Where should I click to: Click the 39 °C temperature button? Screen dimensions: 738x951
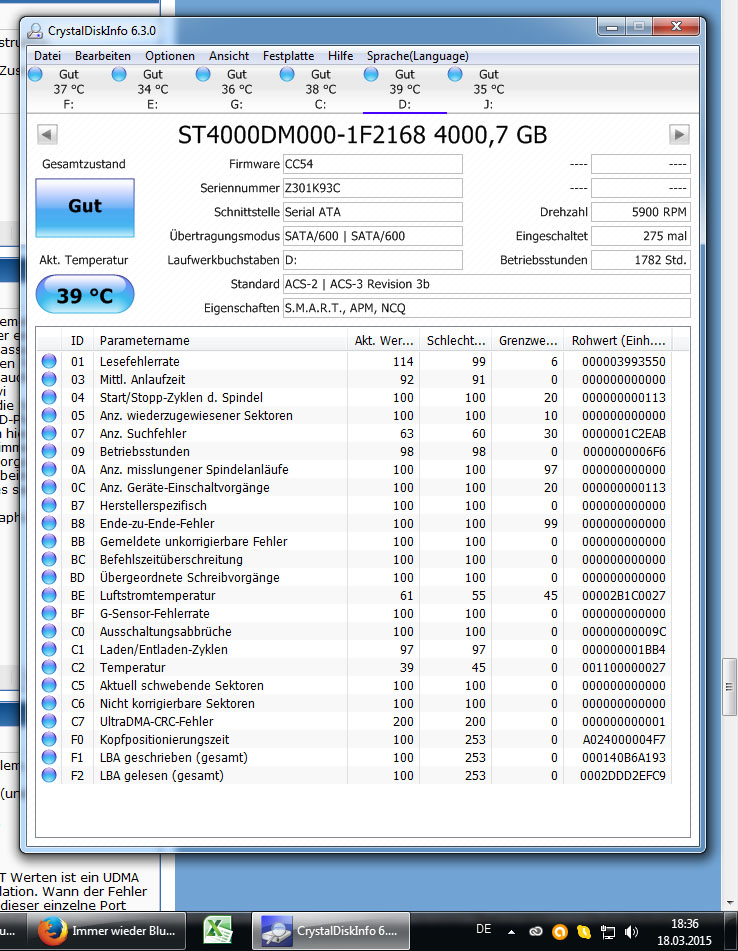coord(85,295)
